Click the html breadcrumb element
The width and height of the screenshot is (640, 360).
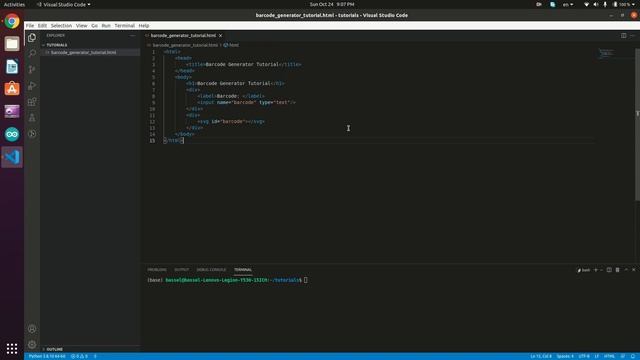pos(231,45)
